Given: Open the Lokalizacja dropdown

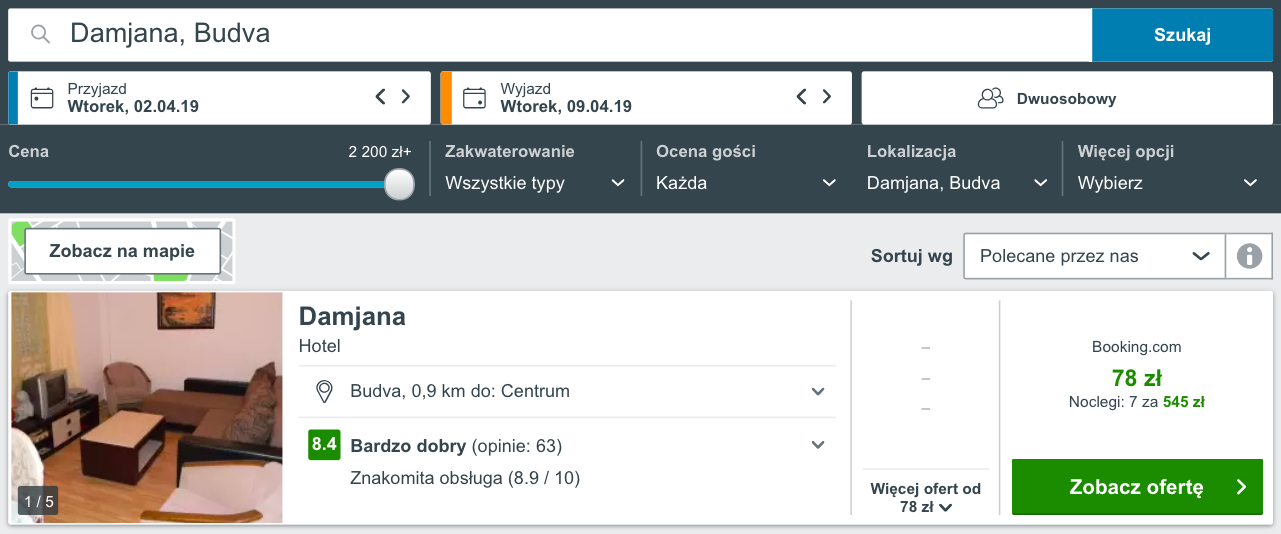Looking at the screenshot, I should tap(957, 183).
